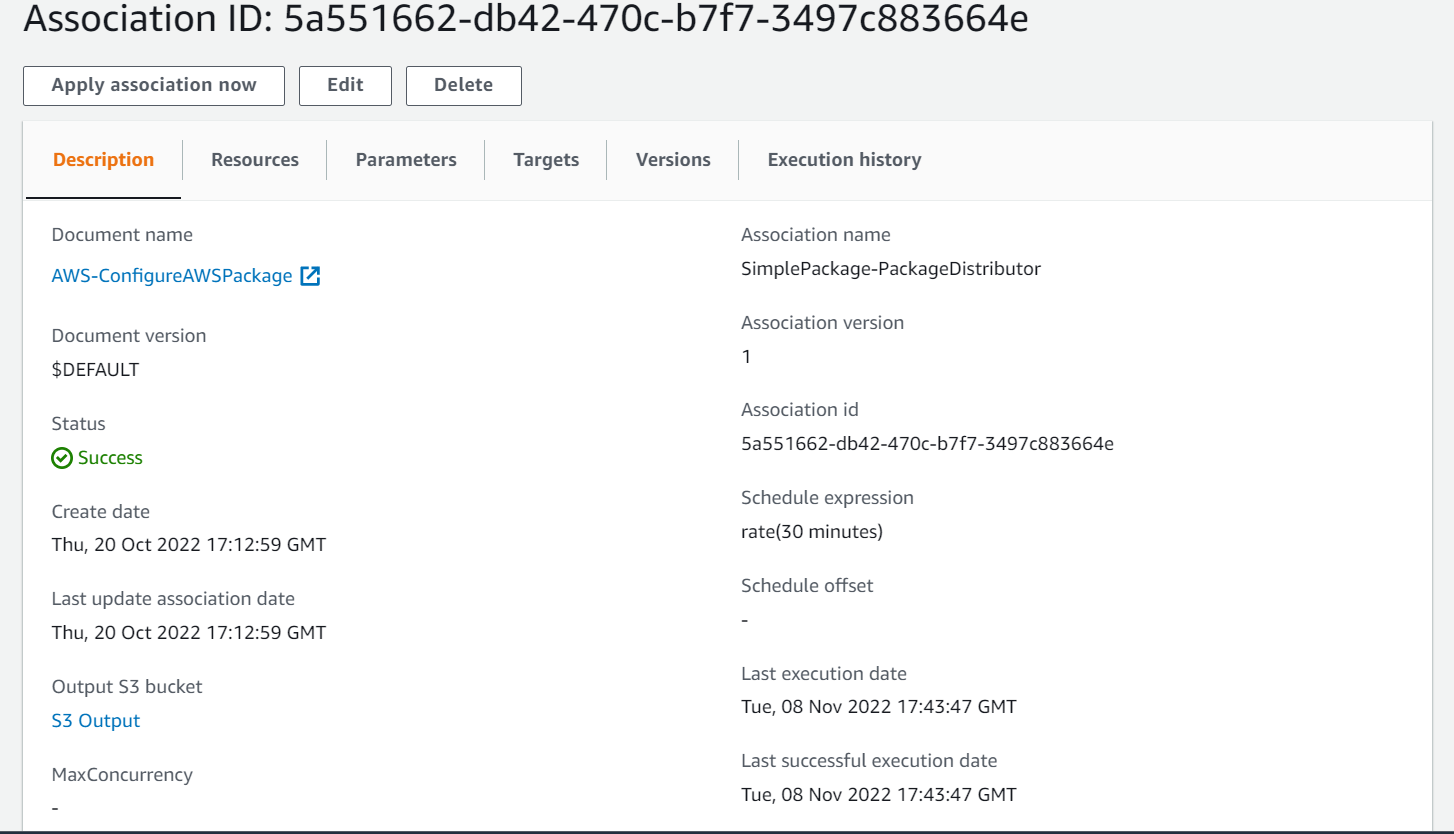
Task: Click the Delete button
Action: 463,85
